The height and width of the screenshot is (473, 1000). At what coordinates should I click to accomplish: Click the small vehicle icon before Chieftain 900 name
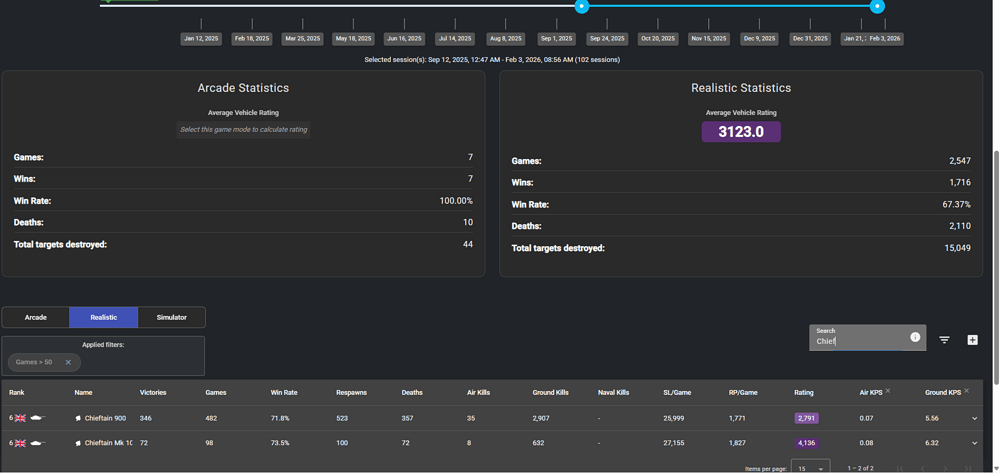[x=78, y=418]
